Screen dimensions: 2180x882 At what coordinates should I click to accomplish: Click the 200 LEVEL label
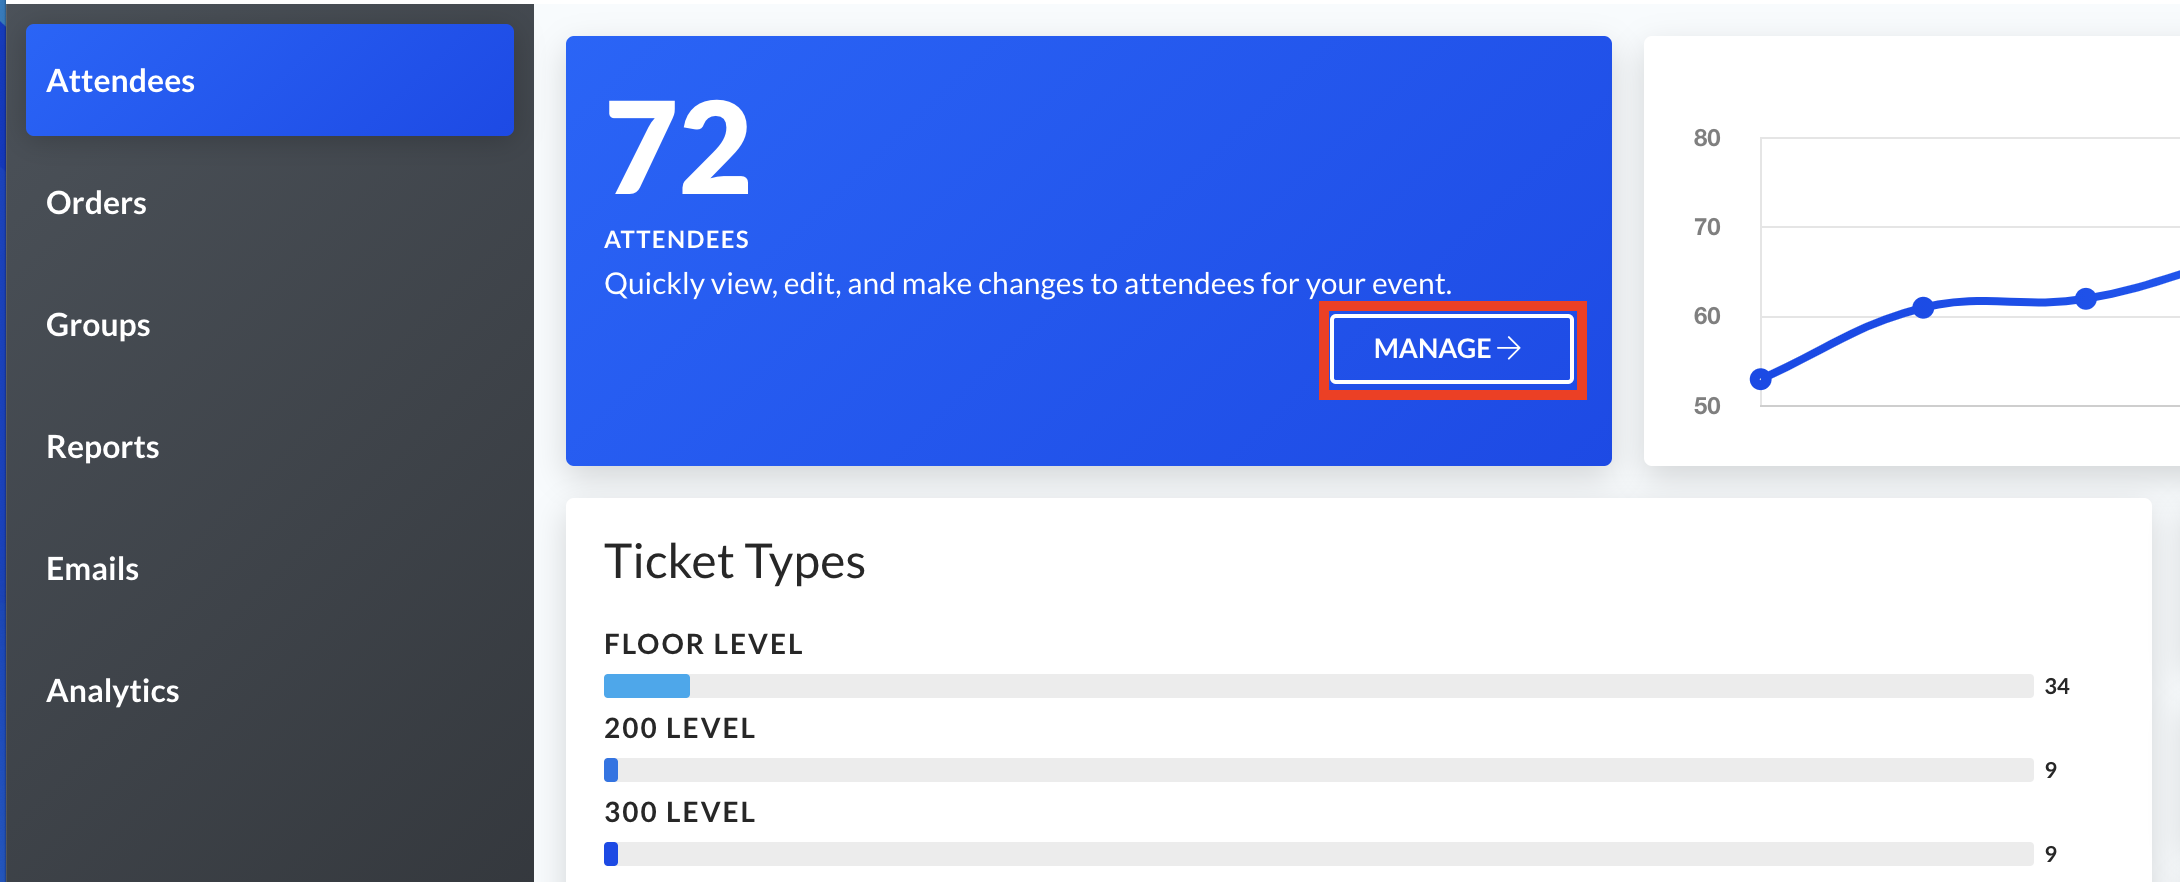(680, 728)
